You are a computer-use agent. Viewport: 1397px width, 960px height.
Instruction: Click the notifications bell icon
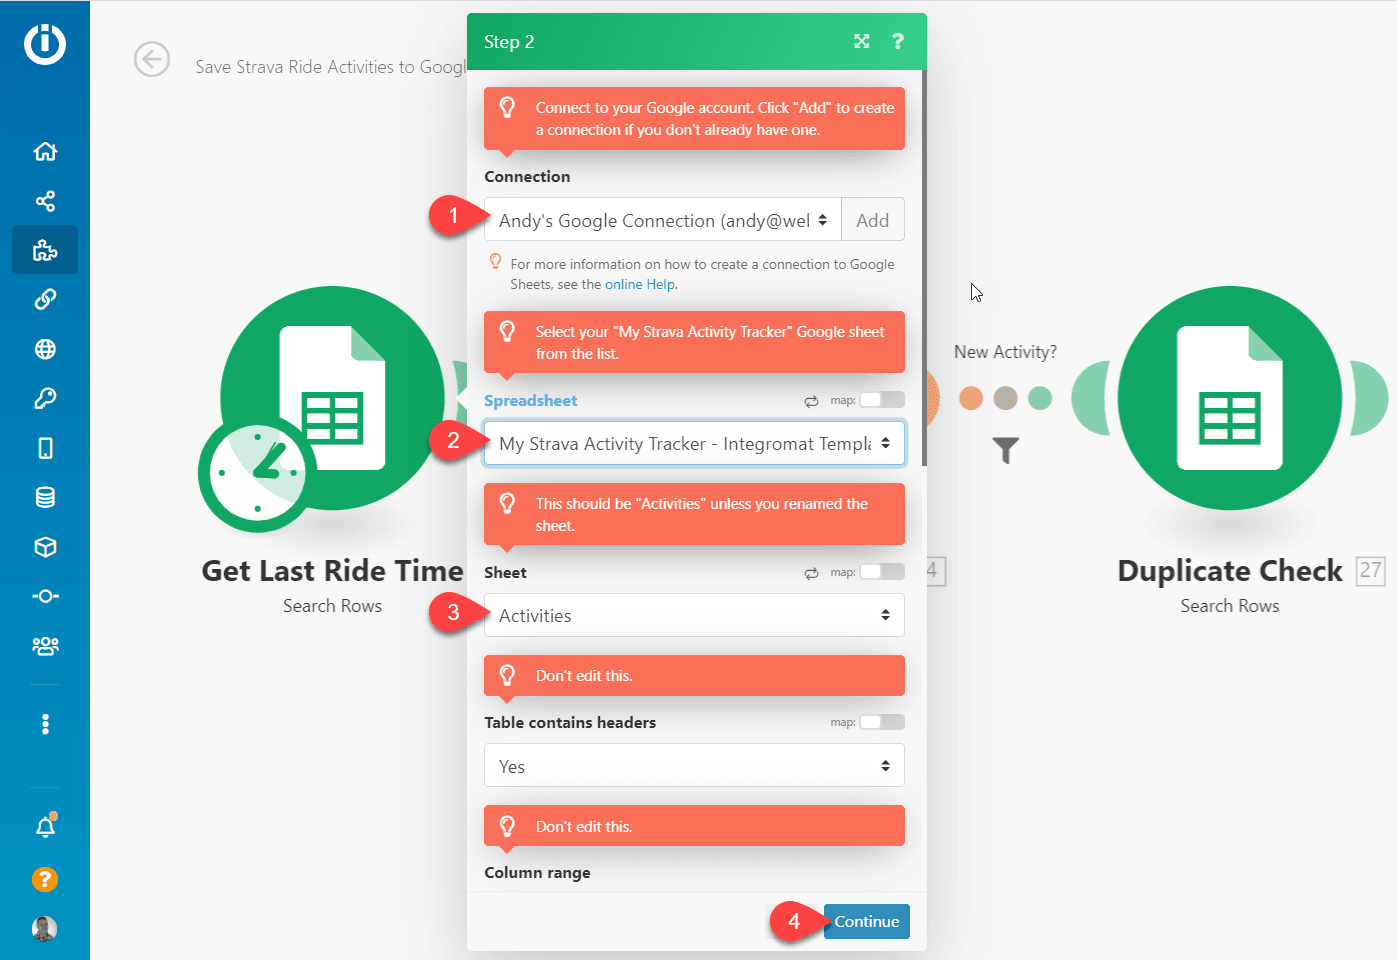(x=45, y=827)
